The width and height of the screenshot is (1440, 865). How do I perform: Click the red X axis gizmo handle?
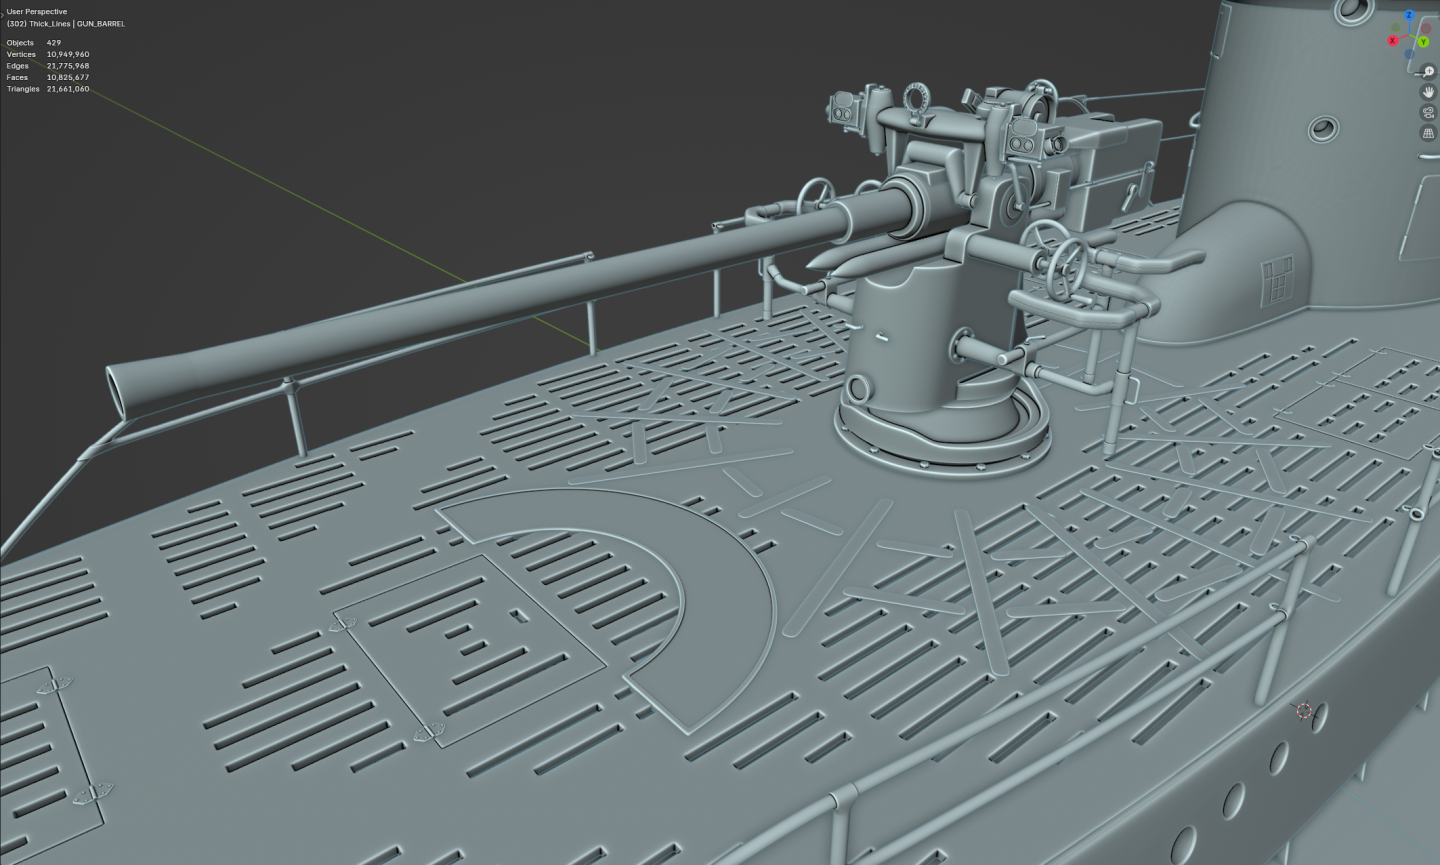pos(1393,41)
